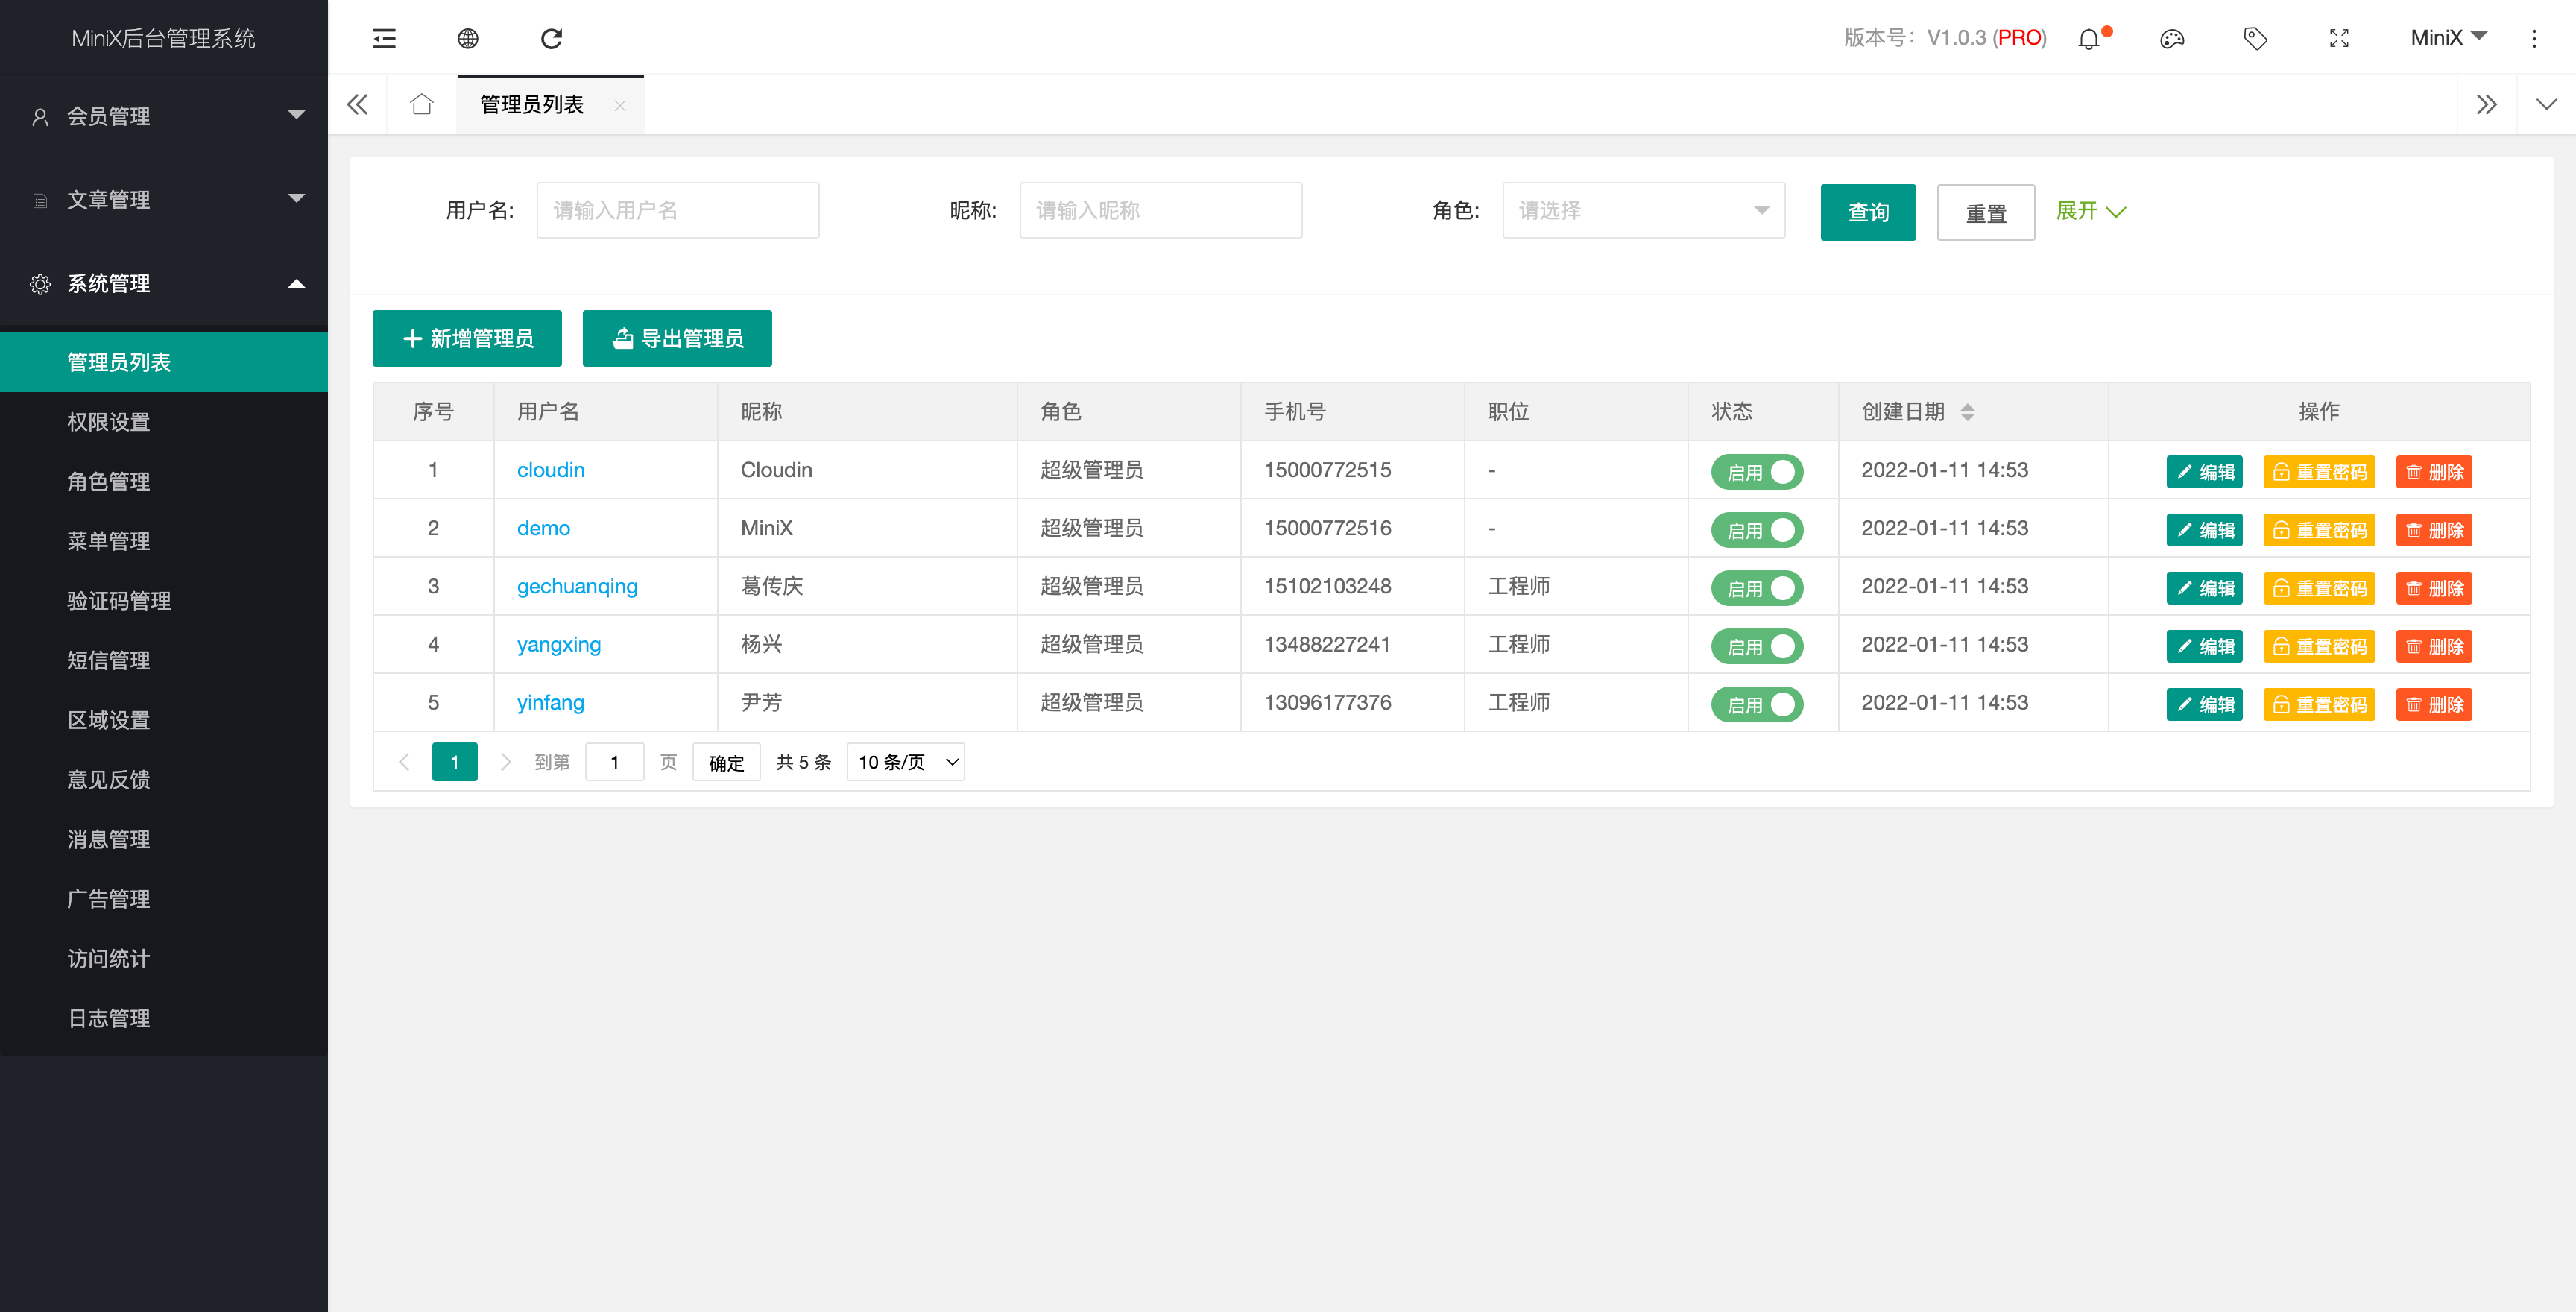Open the notification bell
Screen dimensions: 2576x1312
tap(2089, 39)
